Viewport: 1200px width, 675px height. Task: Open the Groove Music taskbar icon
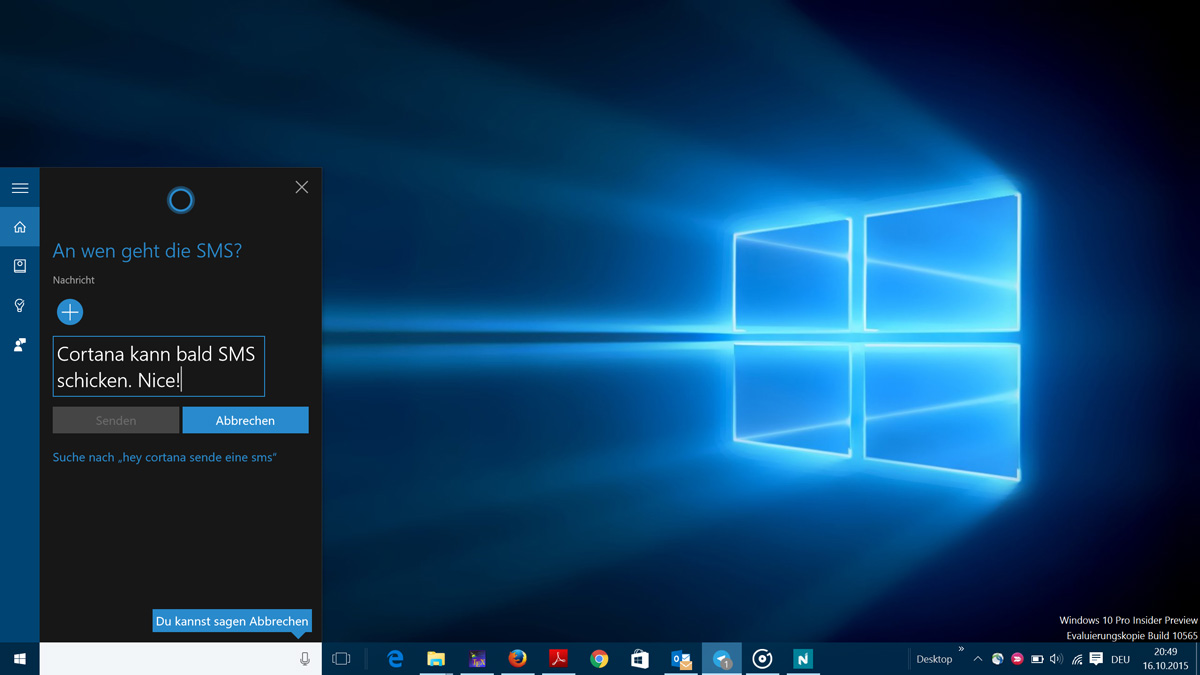pos(762,659)
